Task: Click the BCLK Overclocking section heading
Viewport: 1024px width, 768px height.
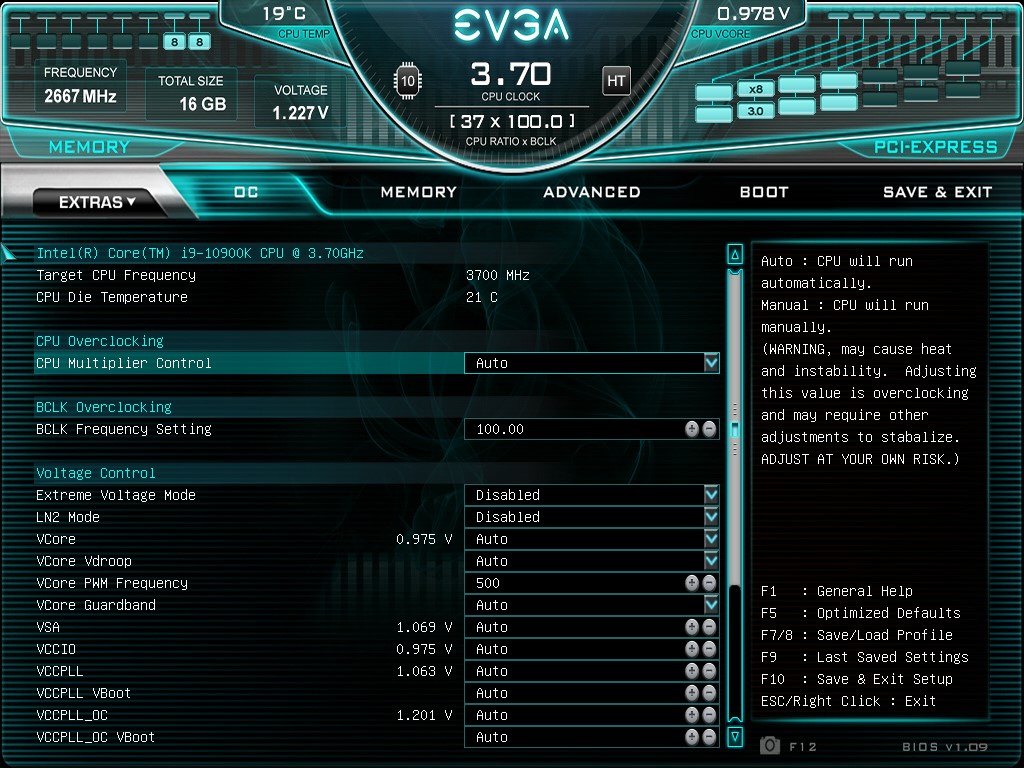Action: (104, 407)
